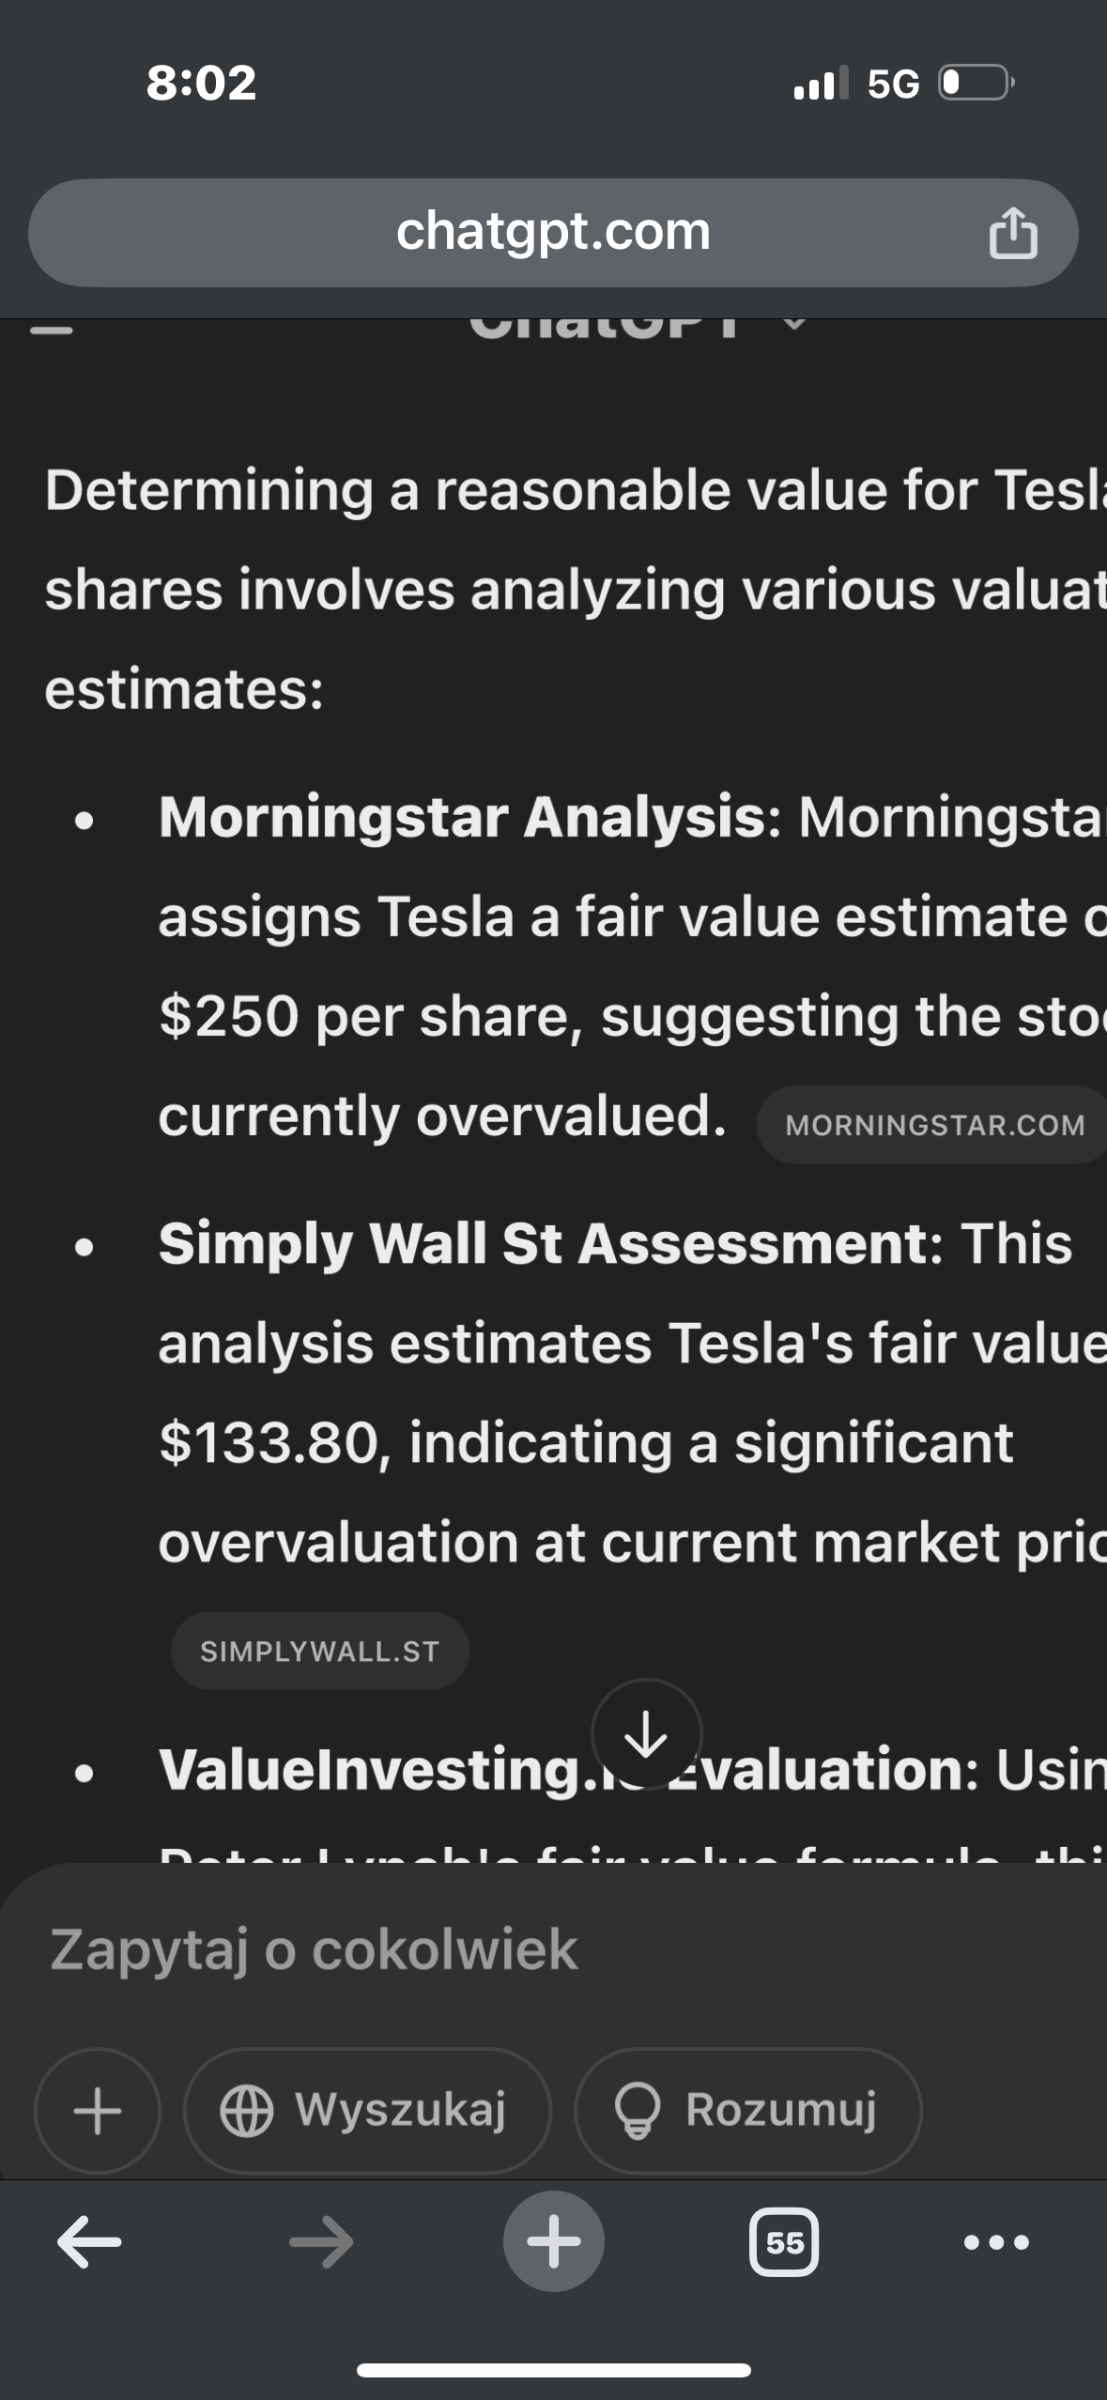
Task: Open the MORNINGSTAR.COM source chip
Action: tap(932, 1125)
